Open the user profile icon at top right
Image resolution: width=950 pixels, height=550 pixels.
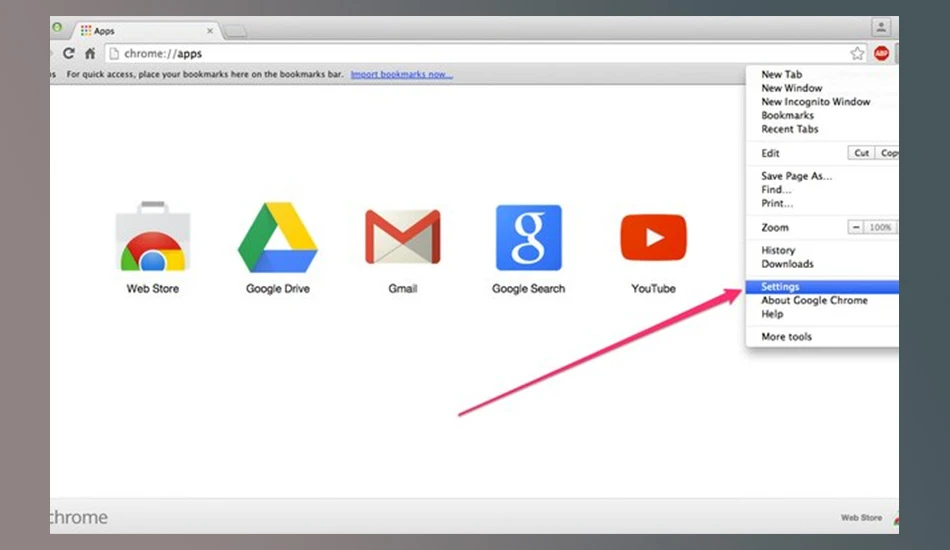click(881, 27)
